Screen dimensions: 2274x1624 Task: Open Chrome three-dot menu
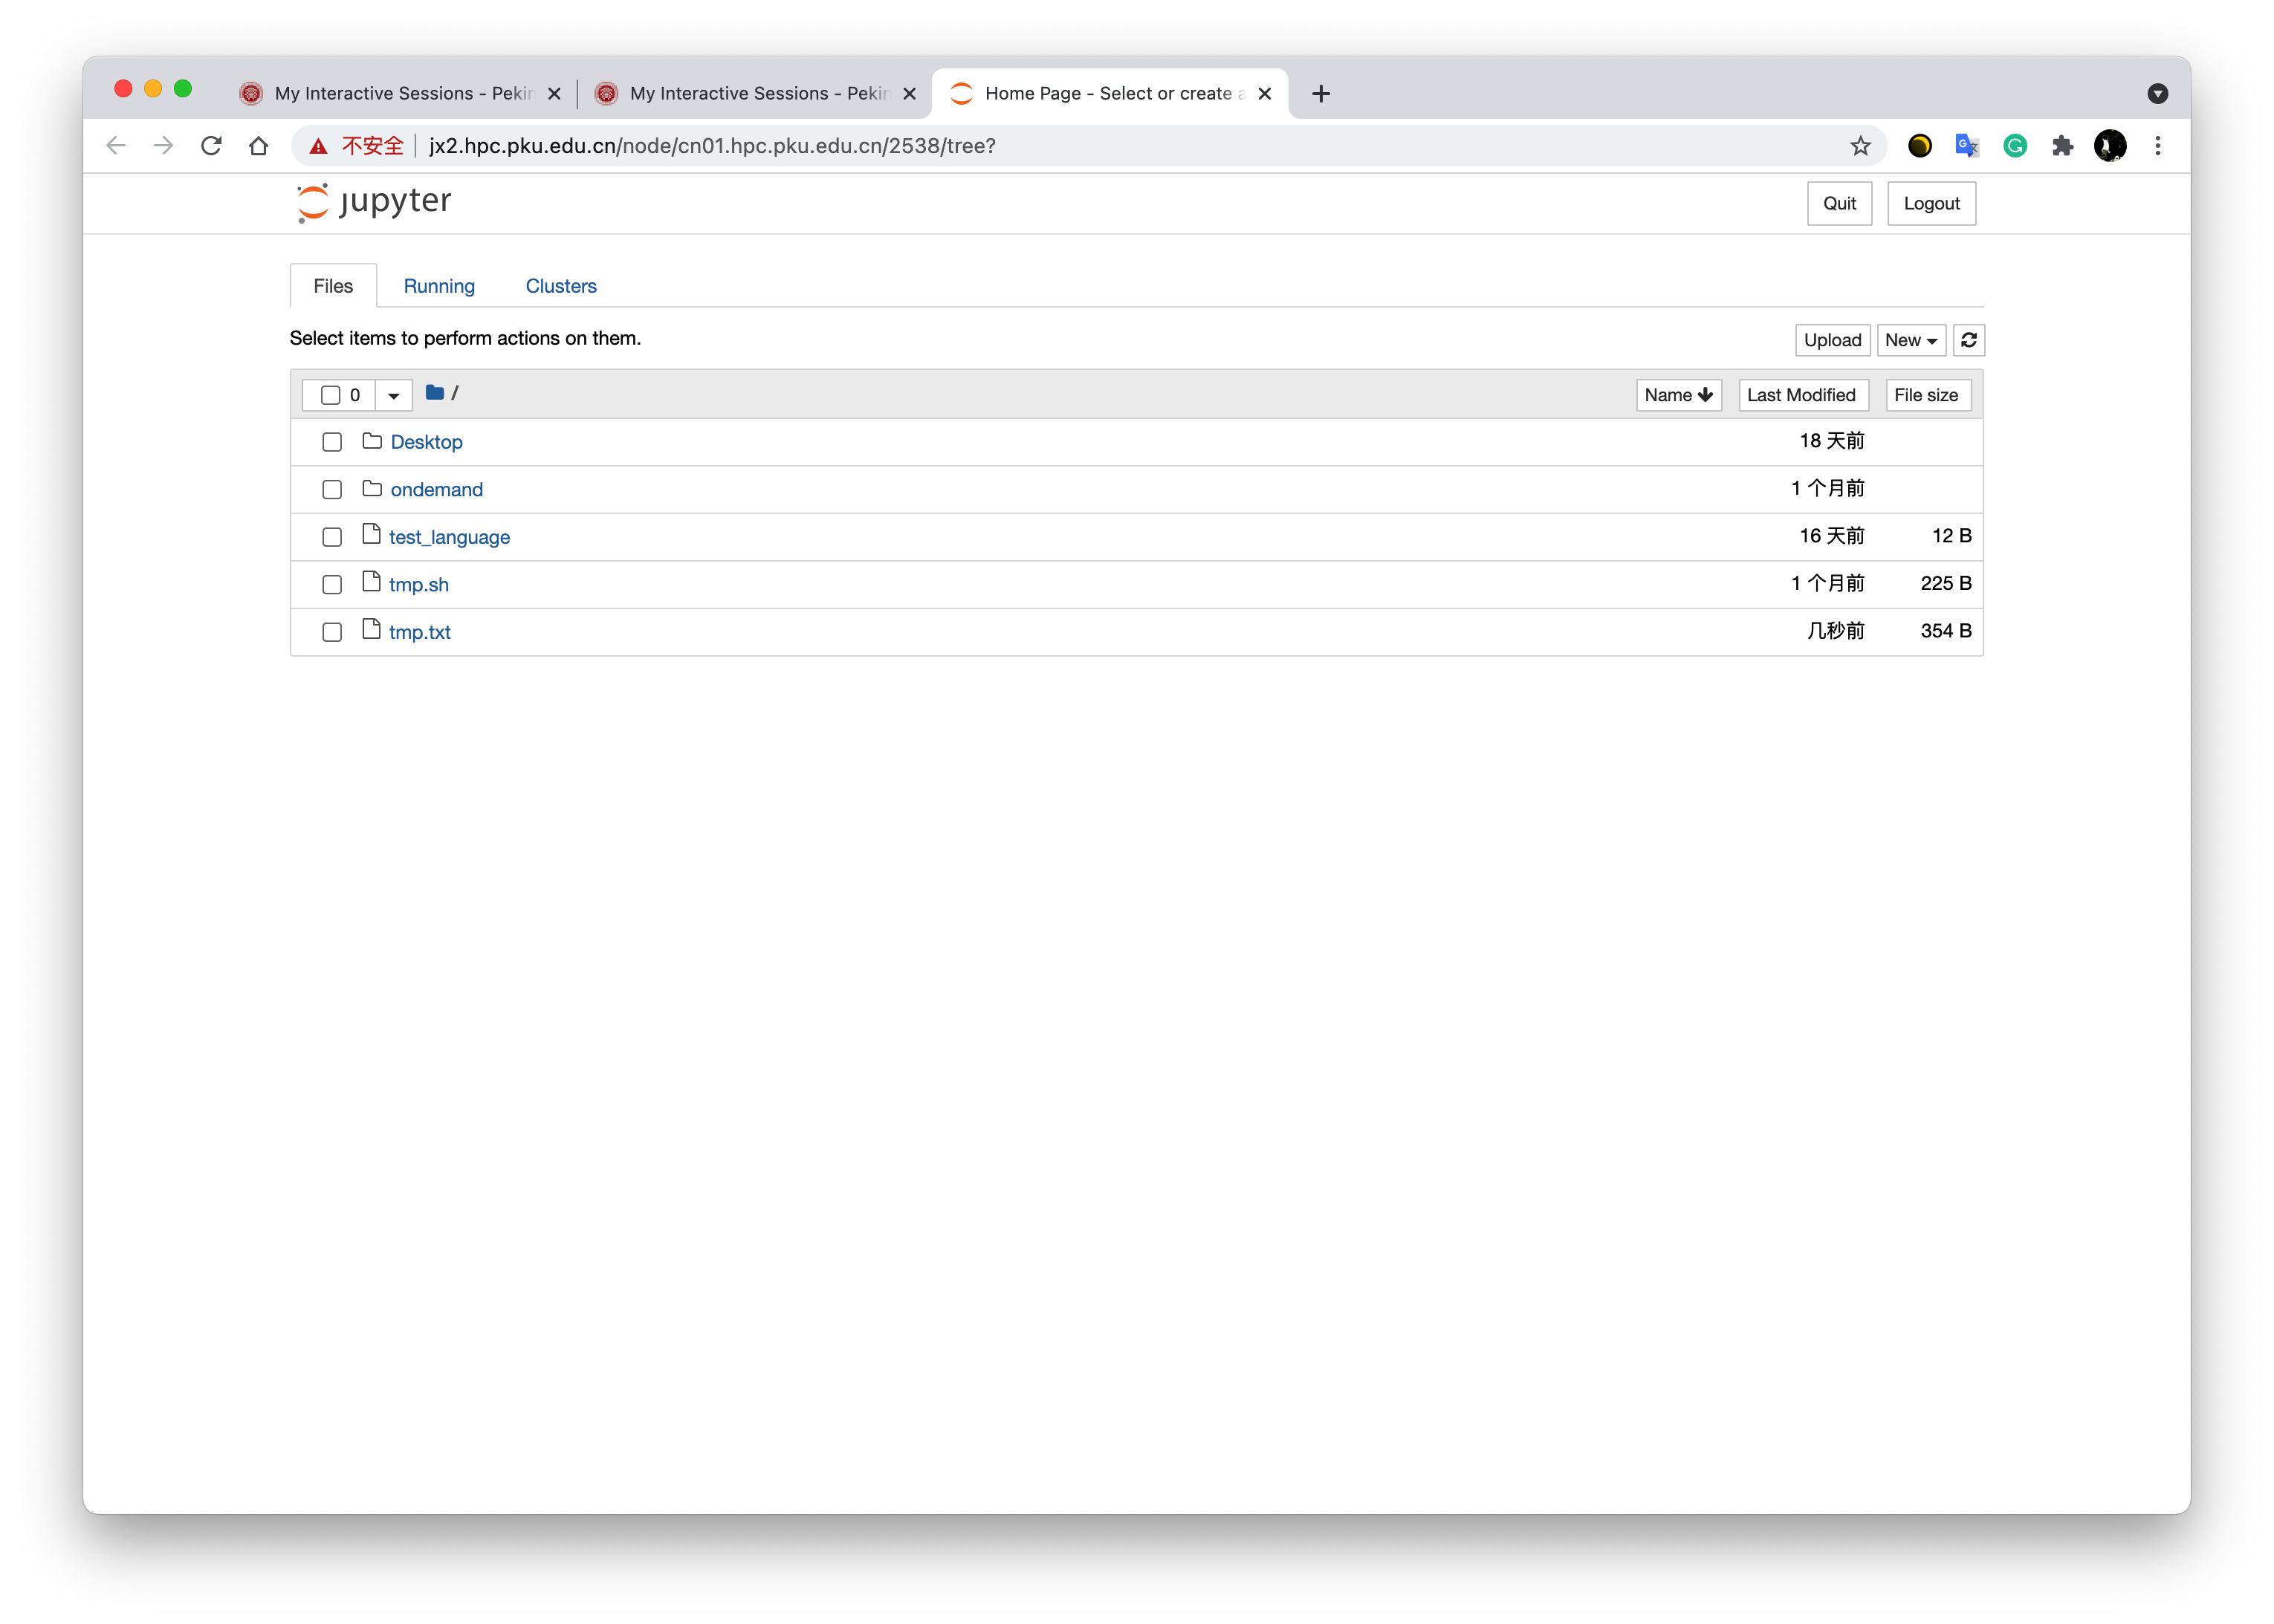pyautogui.click(x=2158, y=146)
